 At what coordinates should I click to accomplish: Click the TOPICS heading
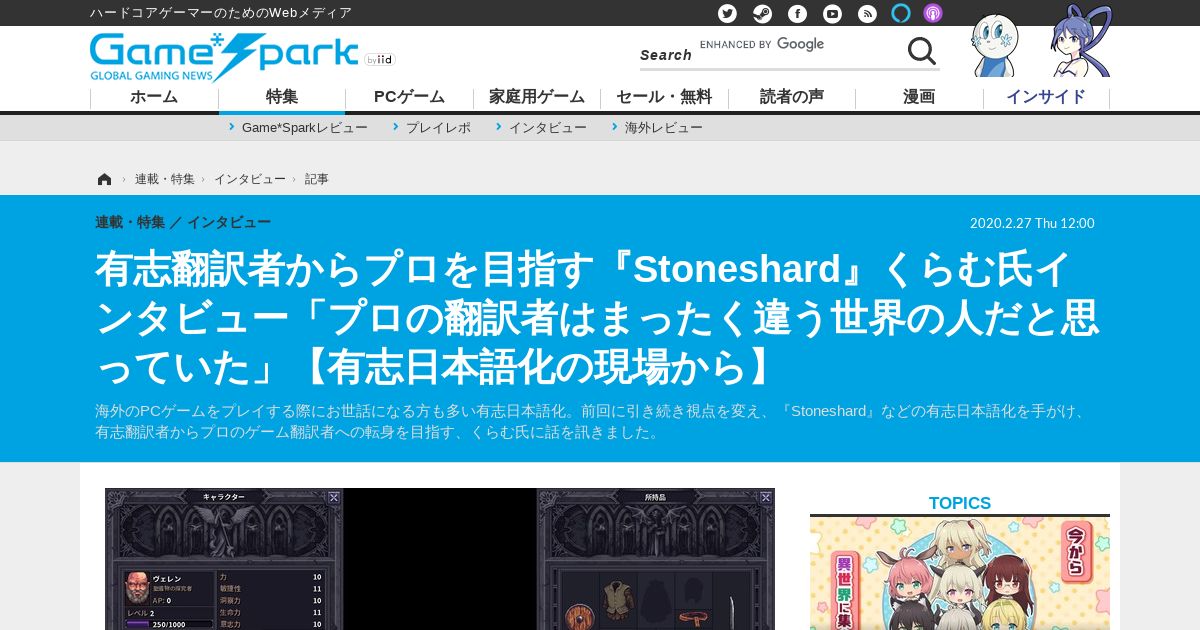[960, 503]
